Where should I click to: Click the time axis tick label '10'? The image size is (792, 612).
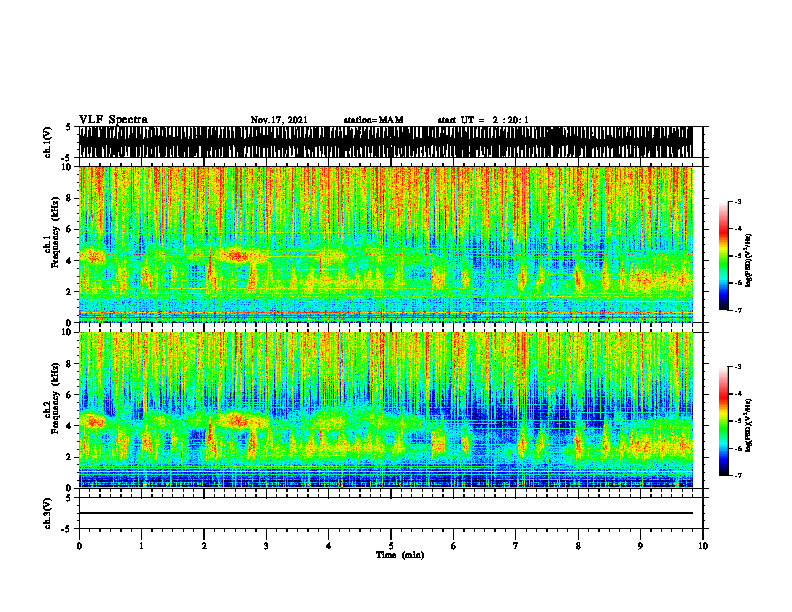703,546
